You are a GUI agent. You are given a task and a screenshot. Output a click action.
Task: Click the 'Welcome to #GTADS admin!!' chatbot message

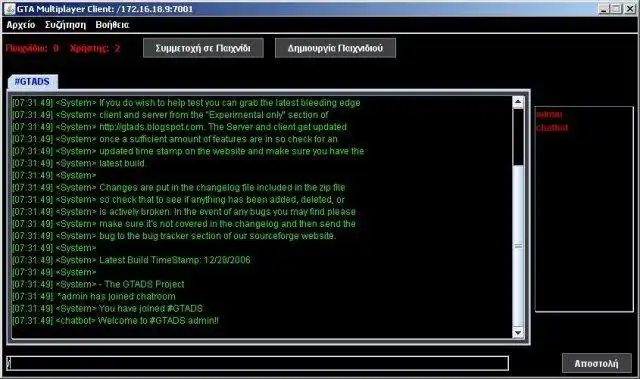click(x=115, y=321)
